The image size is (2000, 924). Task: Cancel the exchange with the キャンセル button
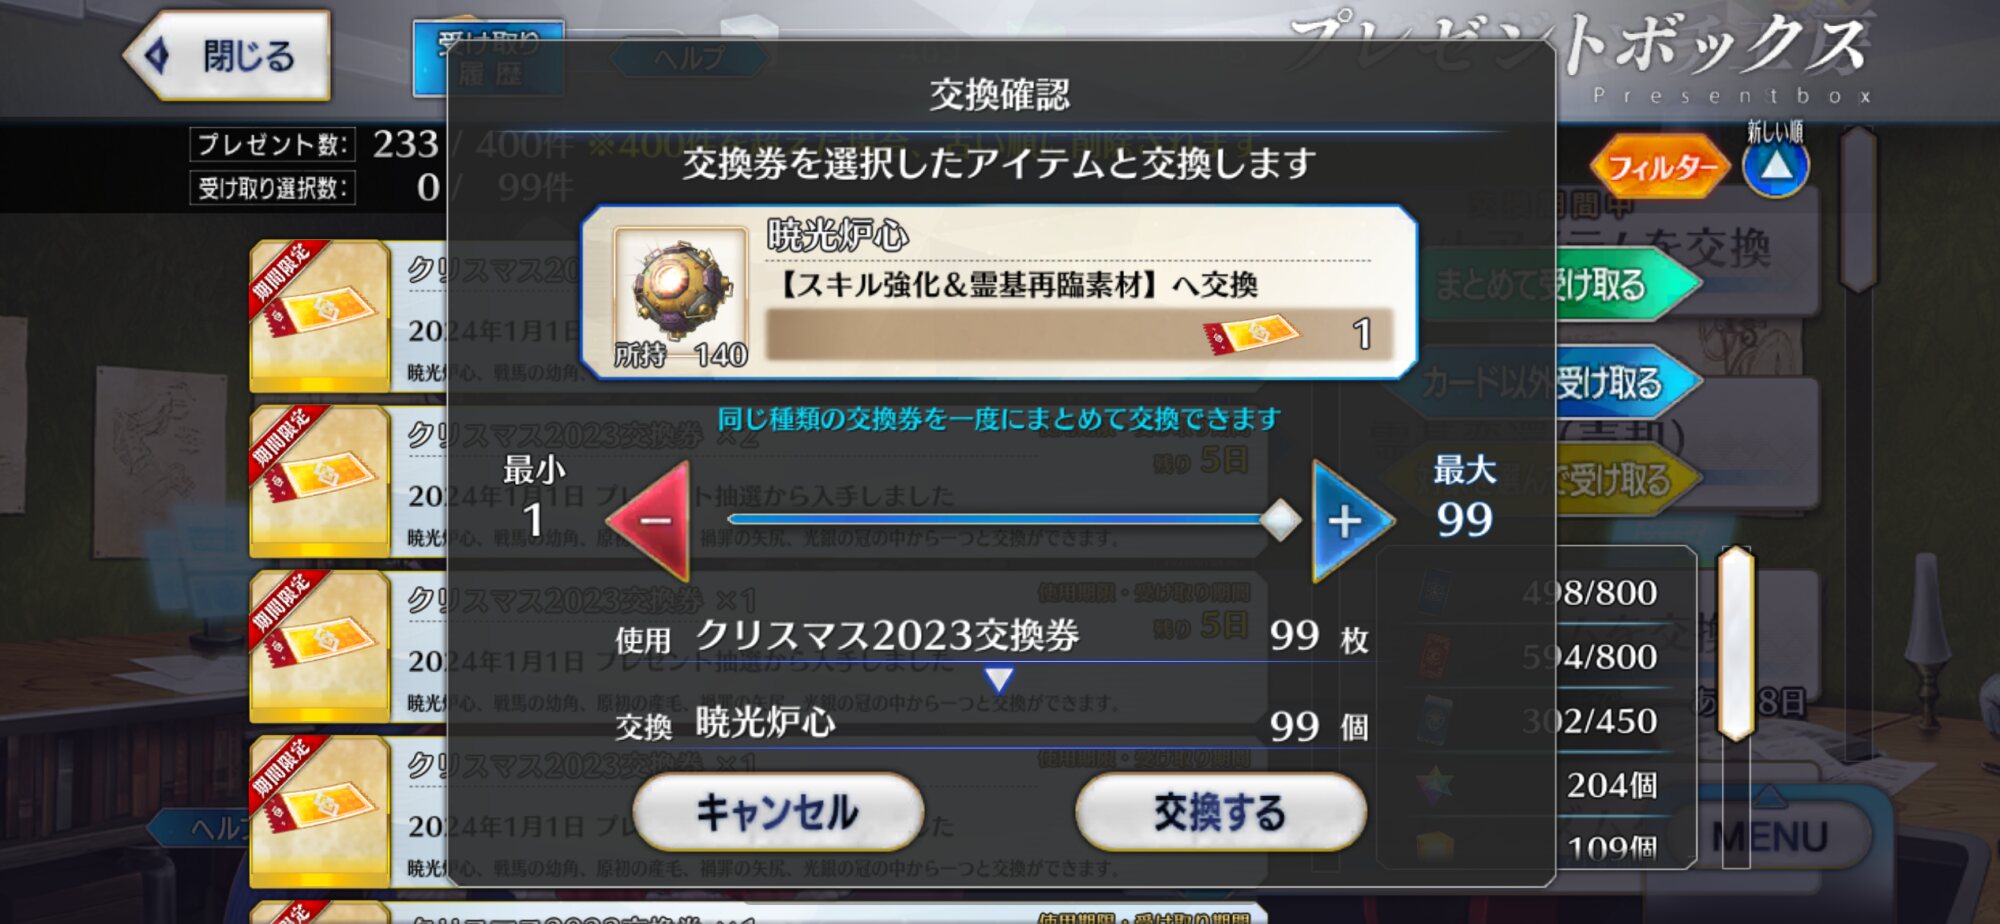(x=778, y=812)
